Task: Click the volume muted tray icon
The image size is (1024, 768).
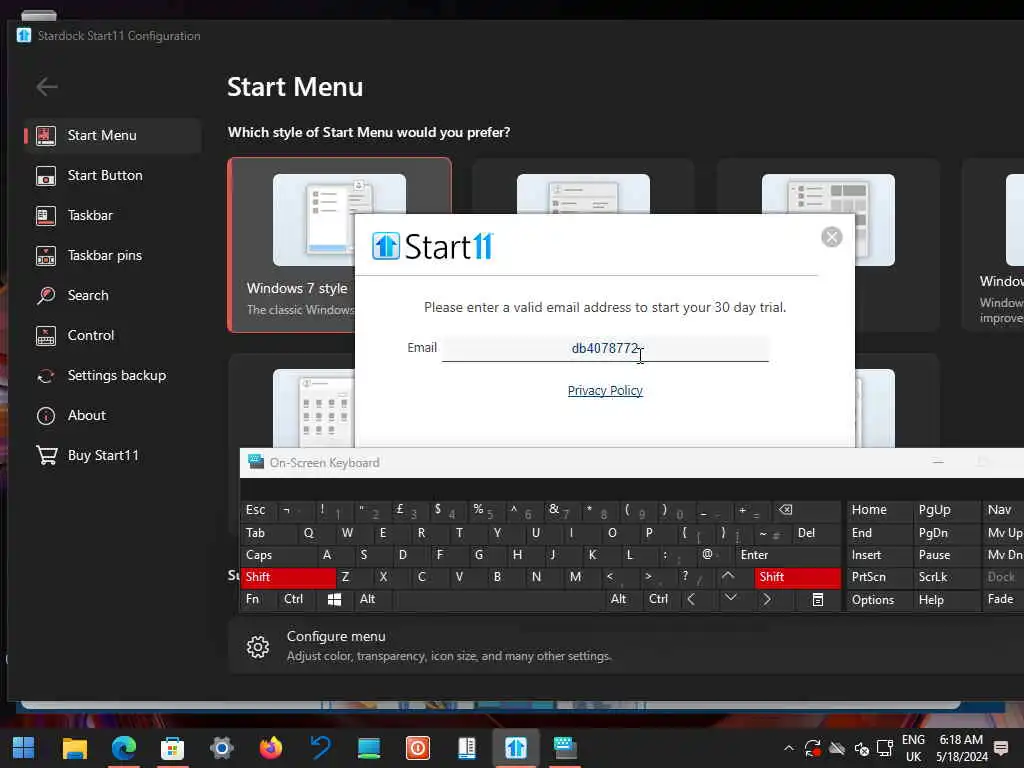Action: coord(861,749)
